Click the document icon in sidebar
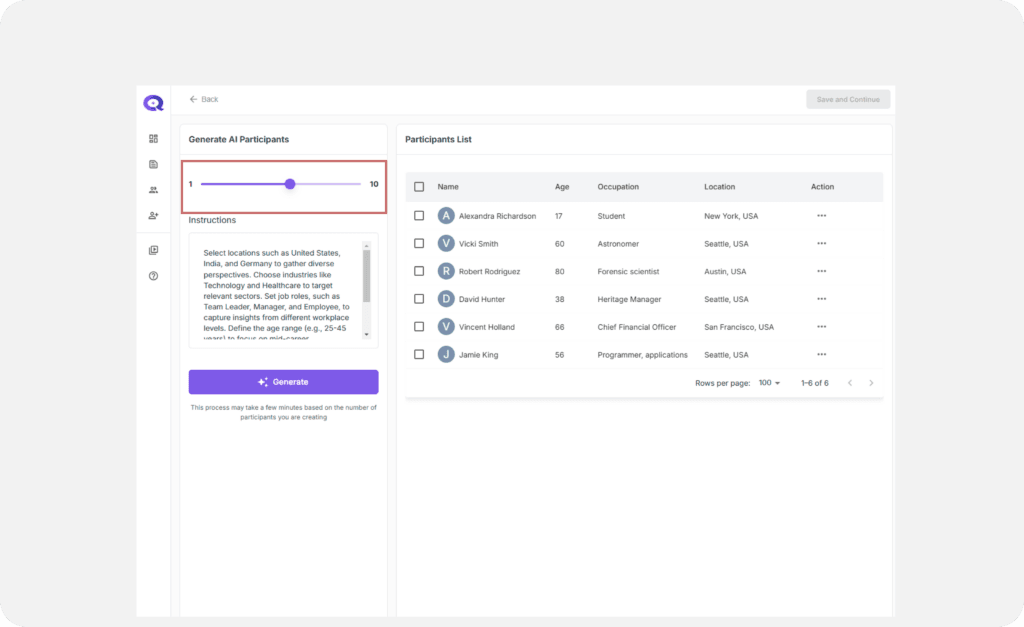 153,164
